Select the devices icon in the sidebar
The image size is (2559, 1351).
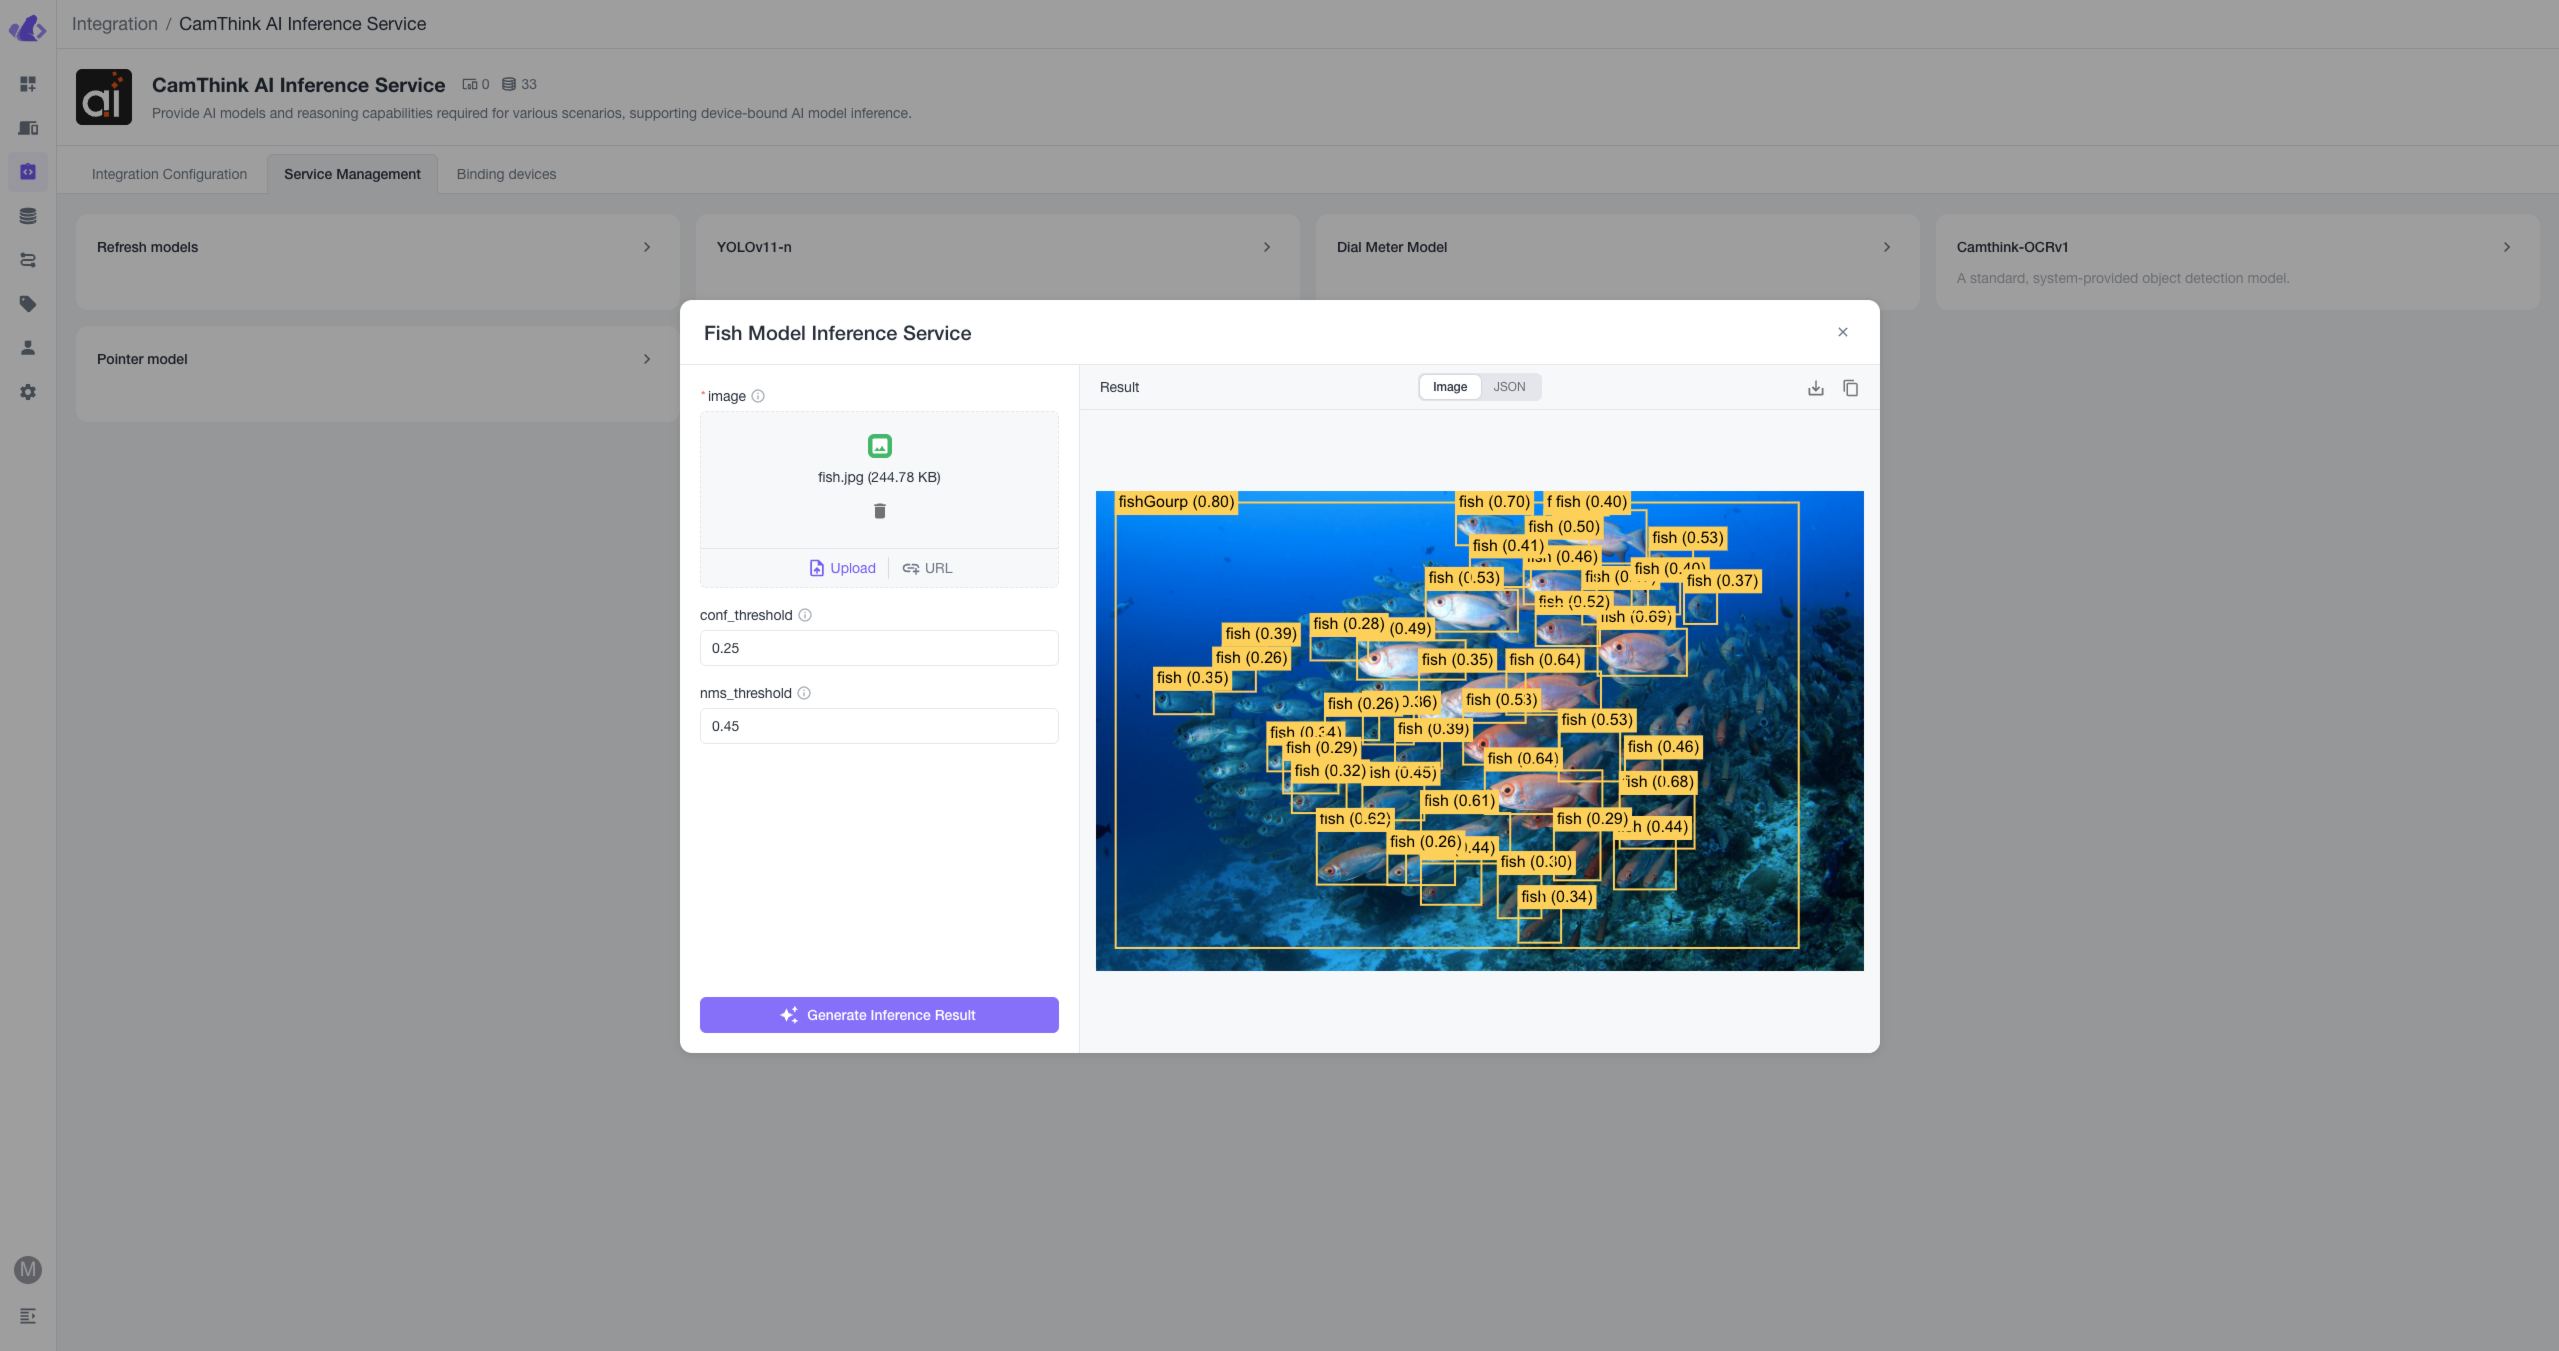[x=28, y=128]
